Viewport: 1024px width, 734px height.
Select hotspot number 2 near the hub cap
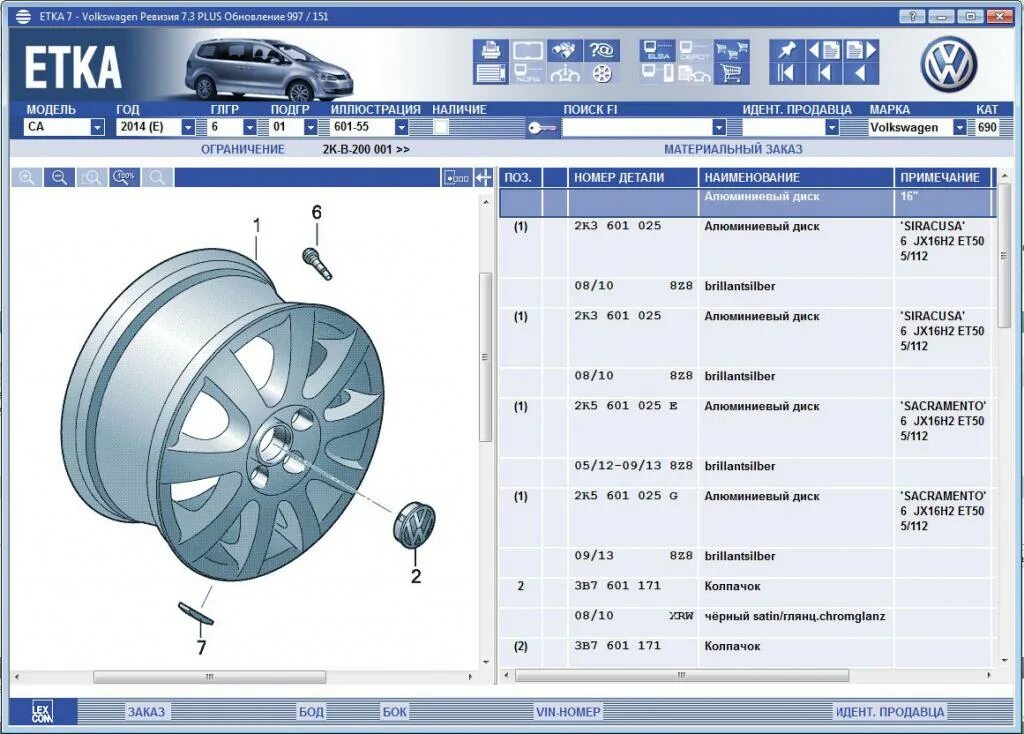coord(416,576)
